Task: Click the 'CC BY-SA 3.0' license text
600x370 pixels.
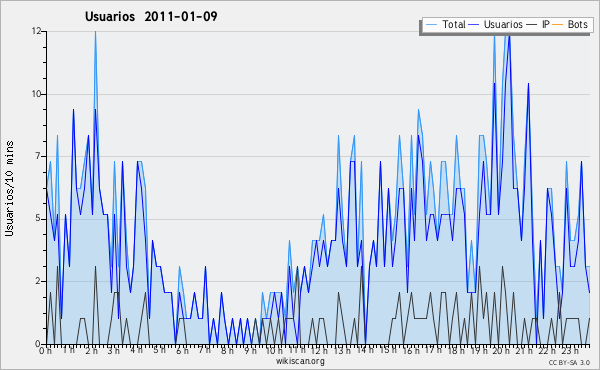Action: [x=569, y=362]
